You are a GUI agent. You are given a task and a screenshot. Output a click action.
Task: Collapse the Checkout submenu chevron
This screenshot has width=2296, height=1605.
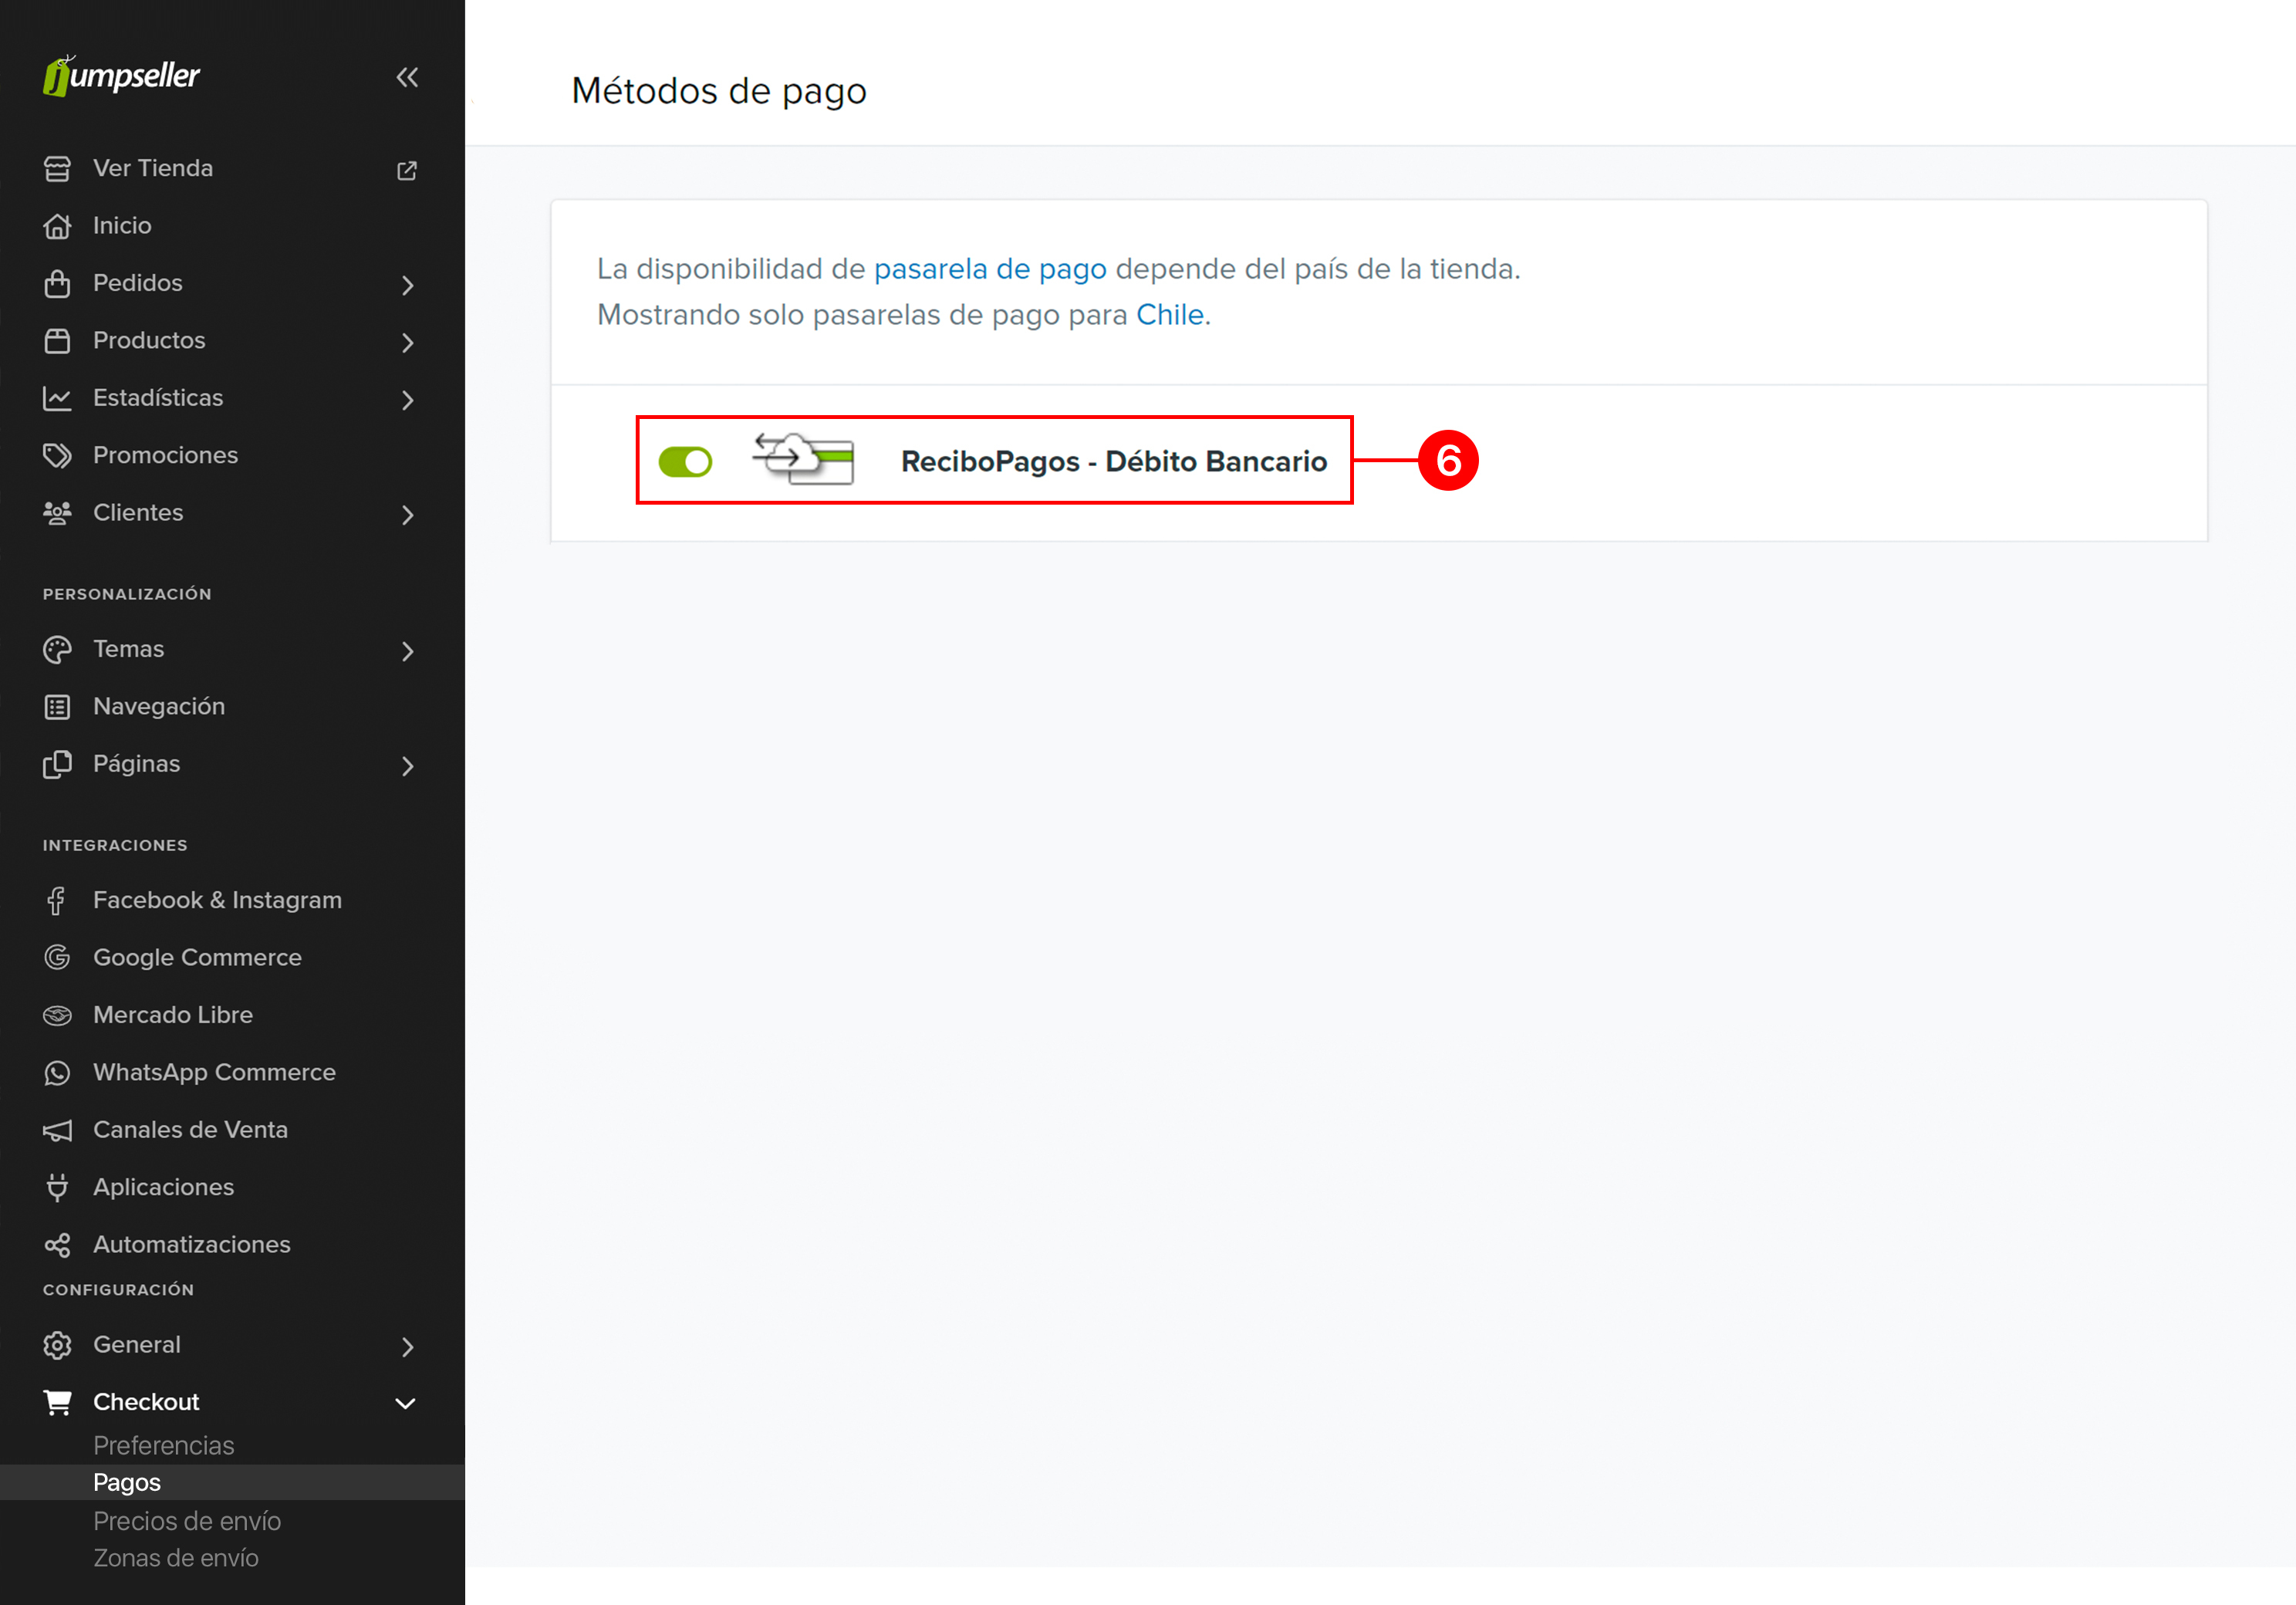coord(405,1404)
